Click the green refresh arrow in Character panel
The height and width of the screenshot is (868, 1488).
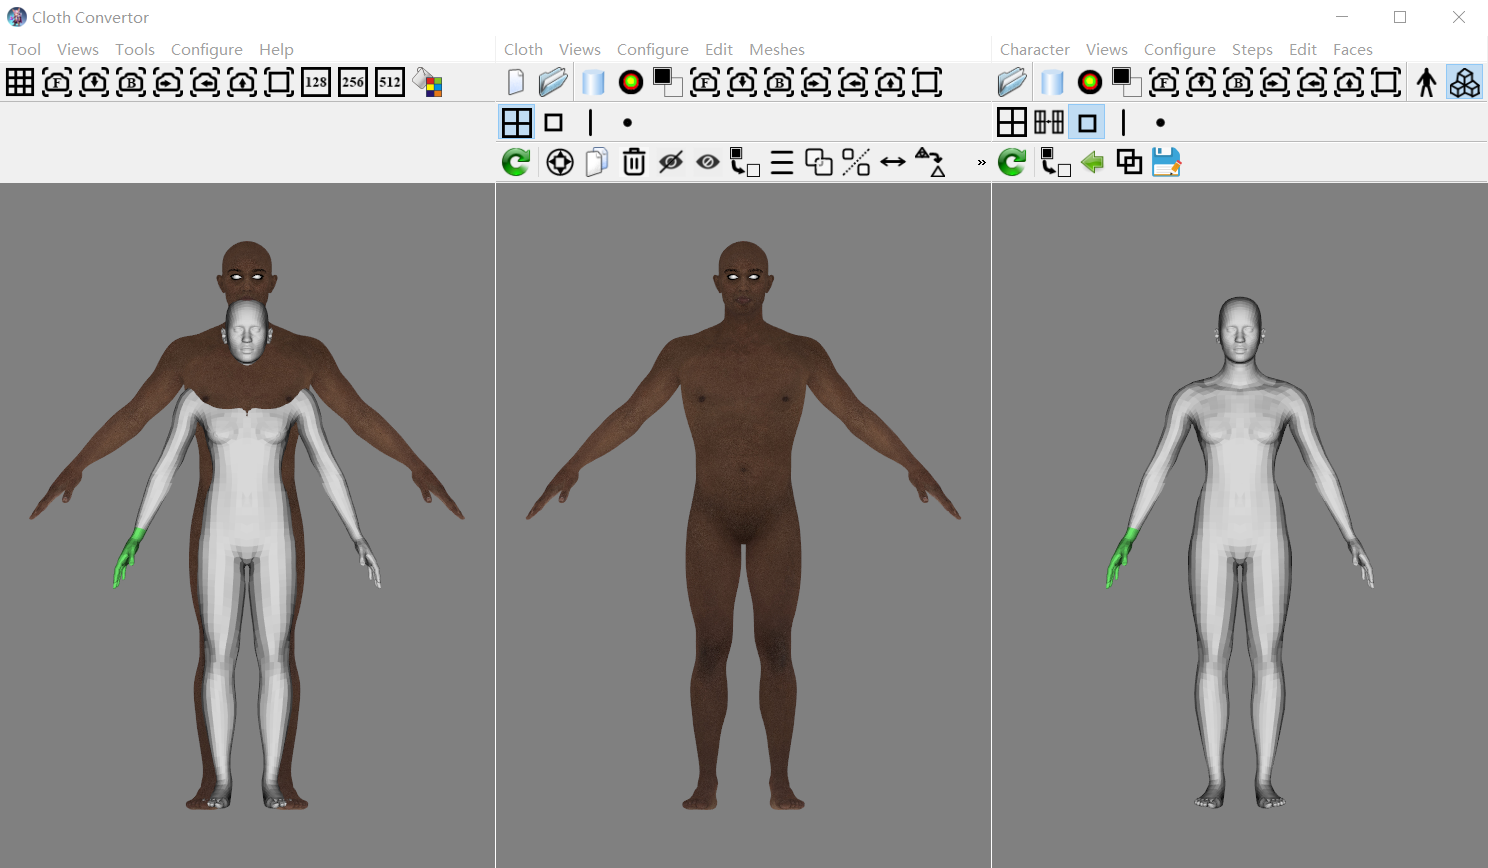(1012, 162)
